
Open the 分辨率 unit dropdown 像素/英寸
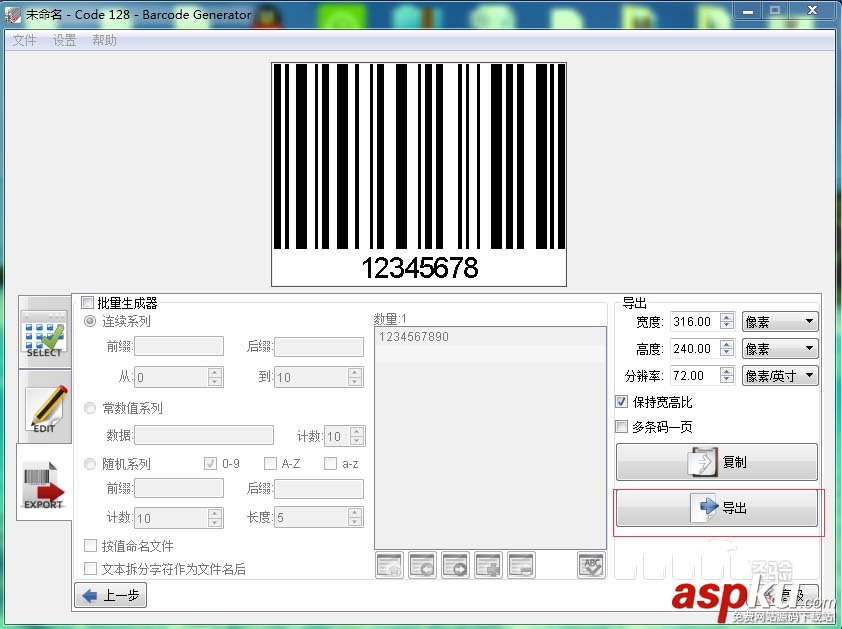(779, 375)
